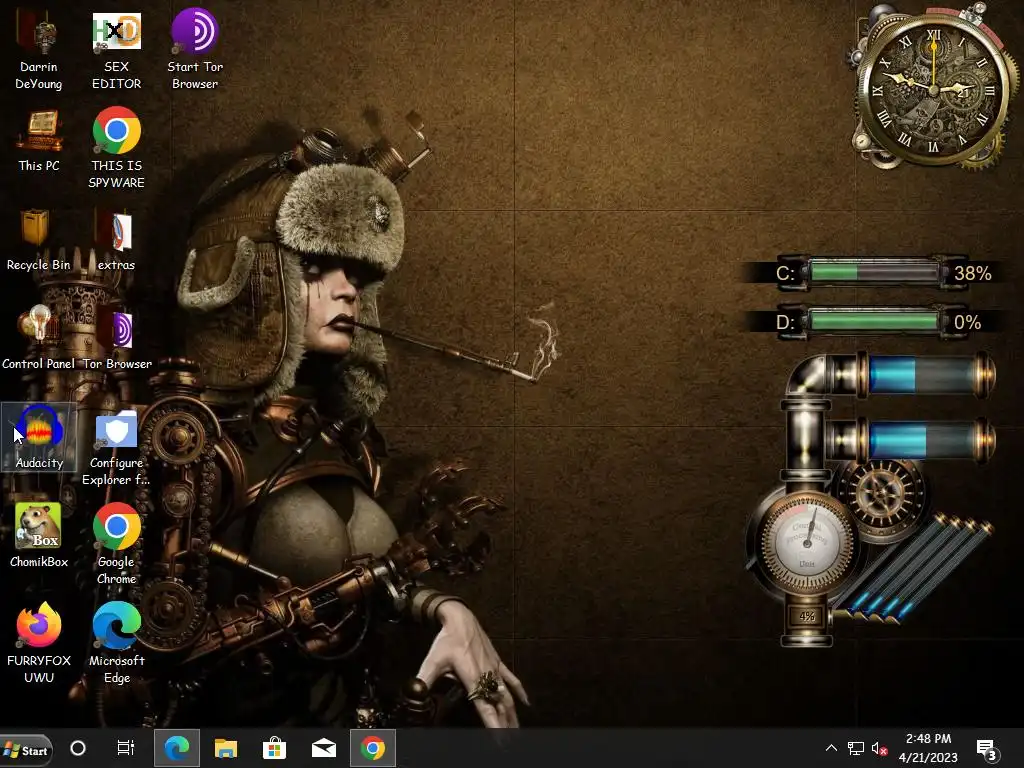Open the Start menu
Screen dimensions: 1024x768
(x=27, y=750)
